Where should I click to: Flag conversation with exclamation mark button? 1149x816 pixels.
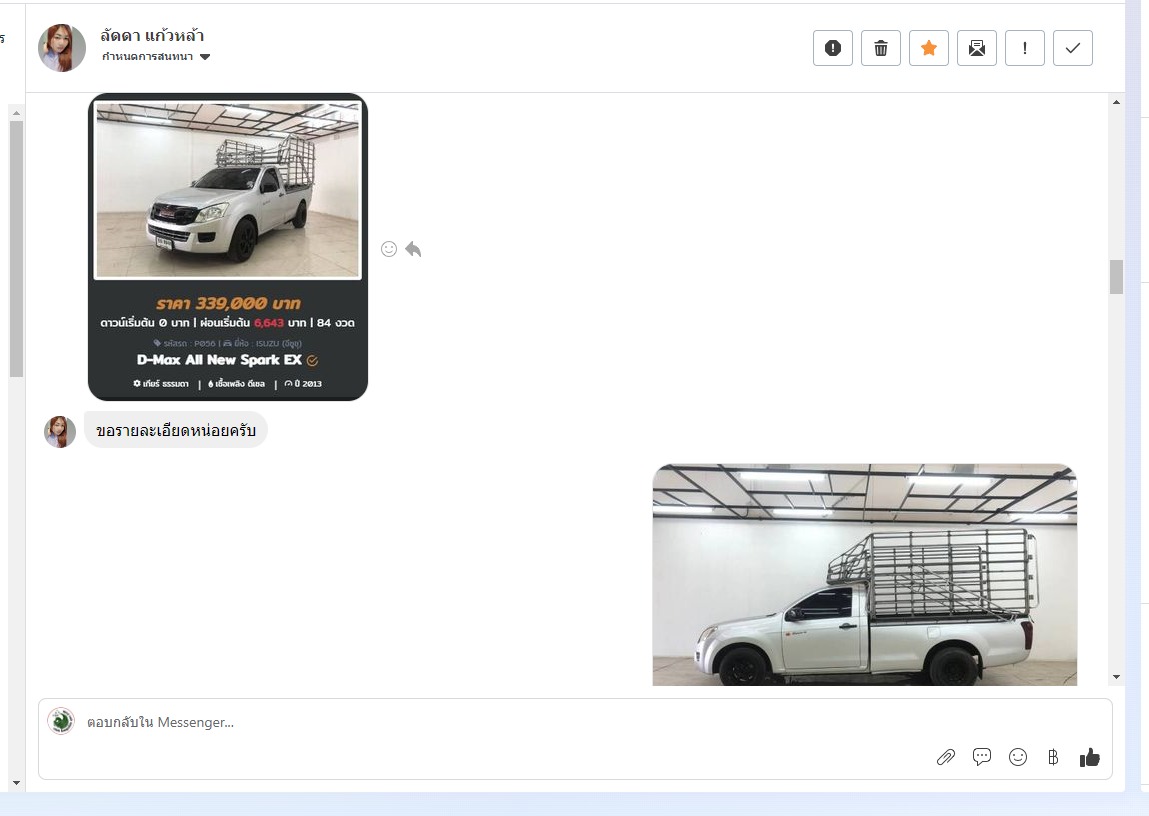(1024, 48)
